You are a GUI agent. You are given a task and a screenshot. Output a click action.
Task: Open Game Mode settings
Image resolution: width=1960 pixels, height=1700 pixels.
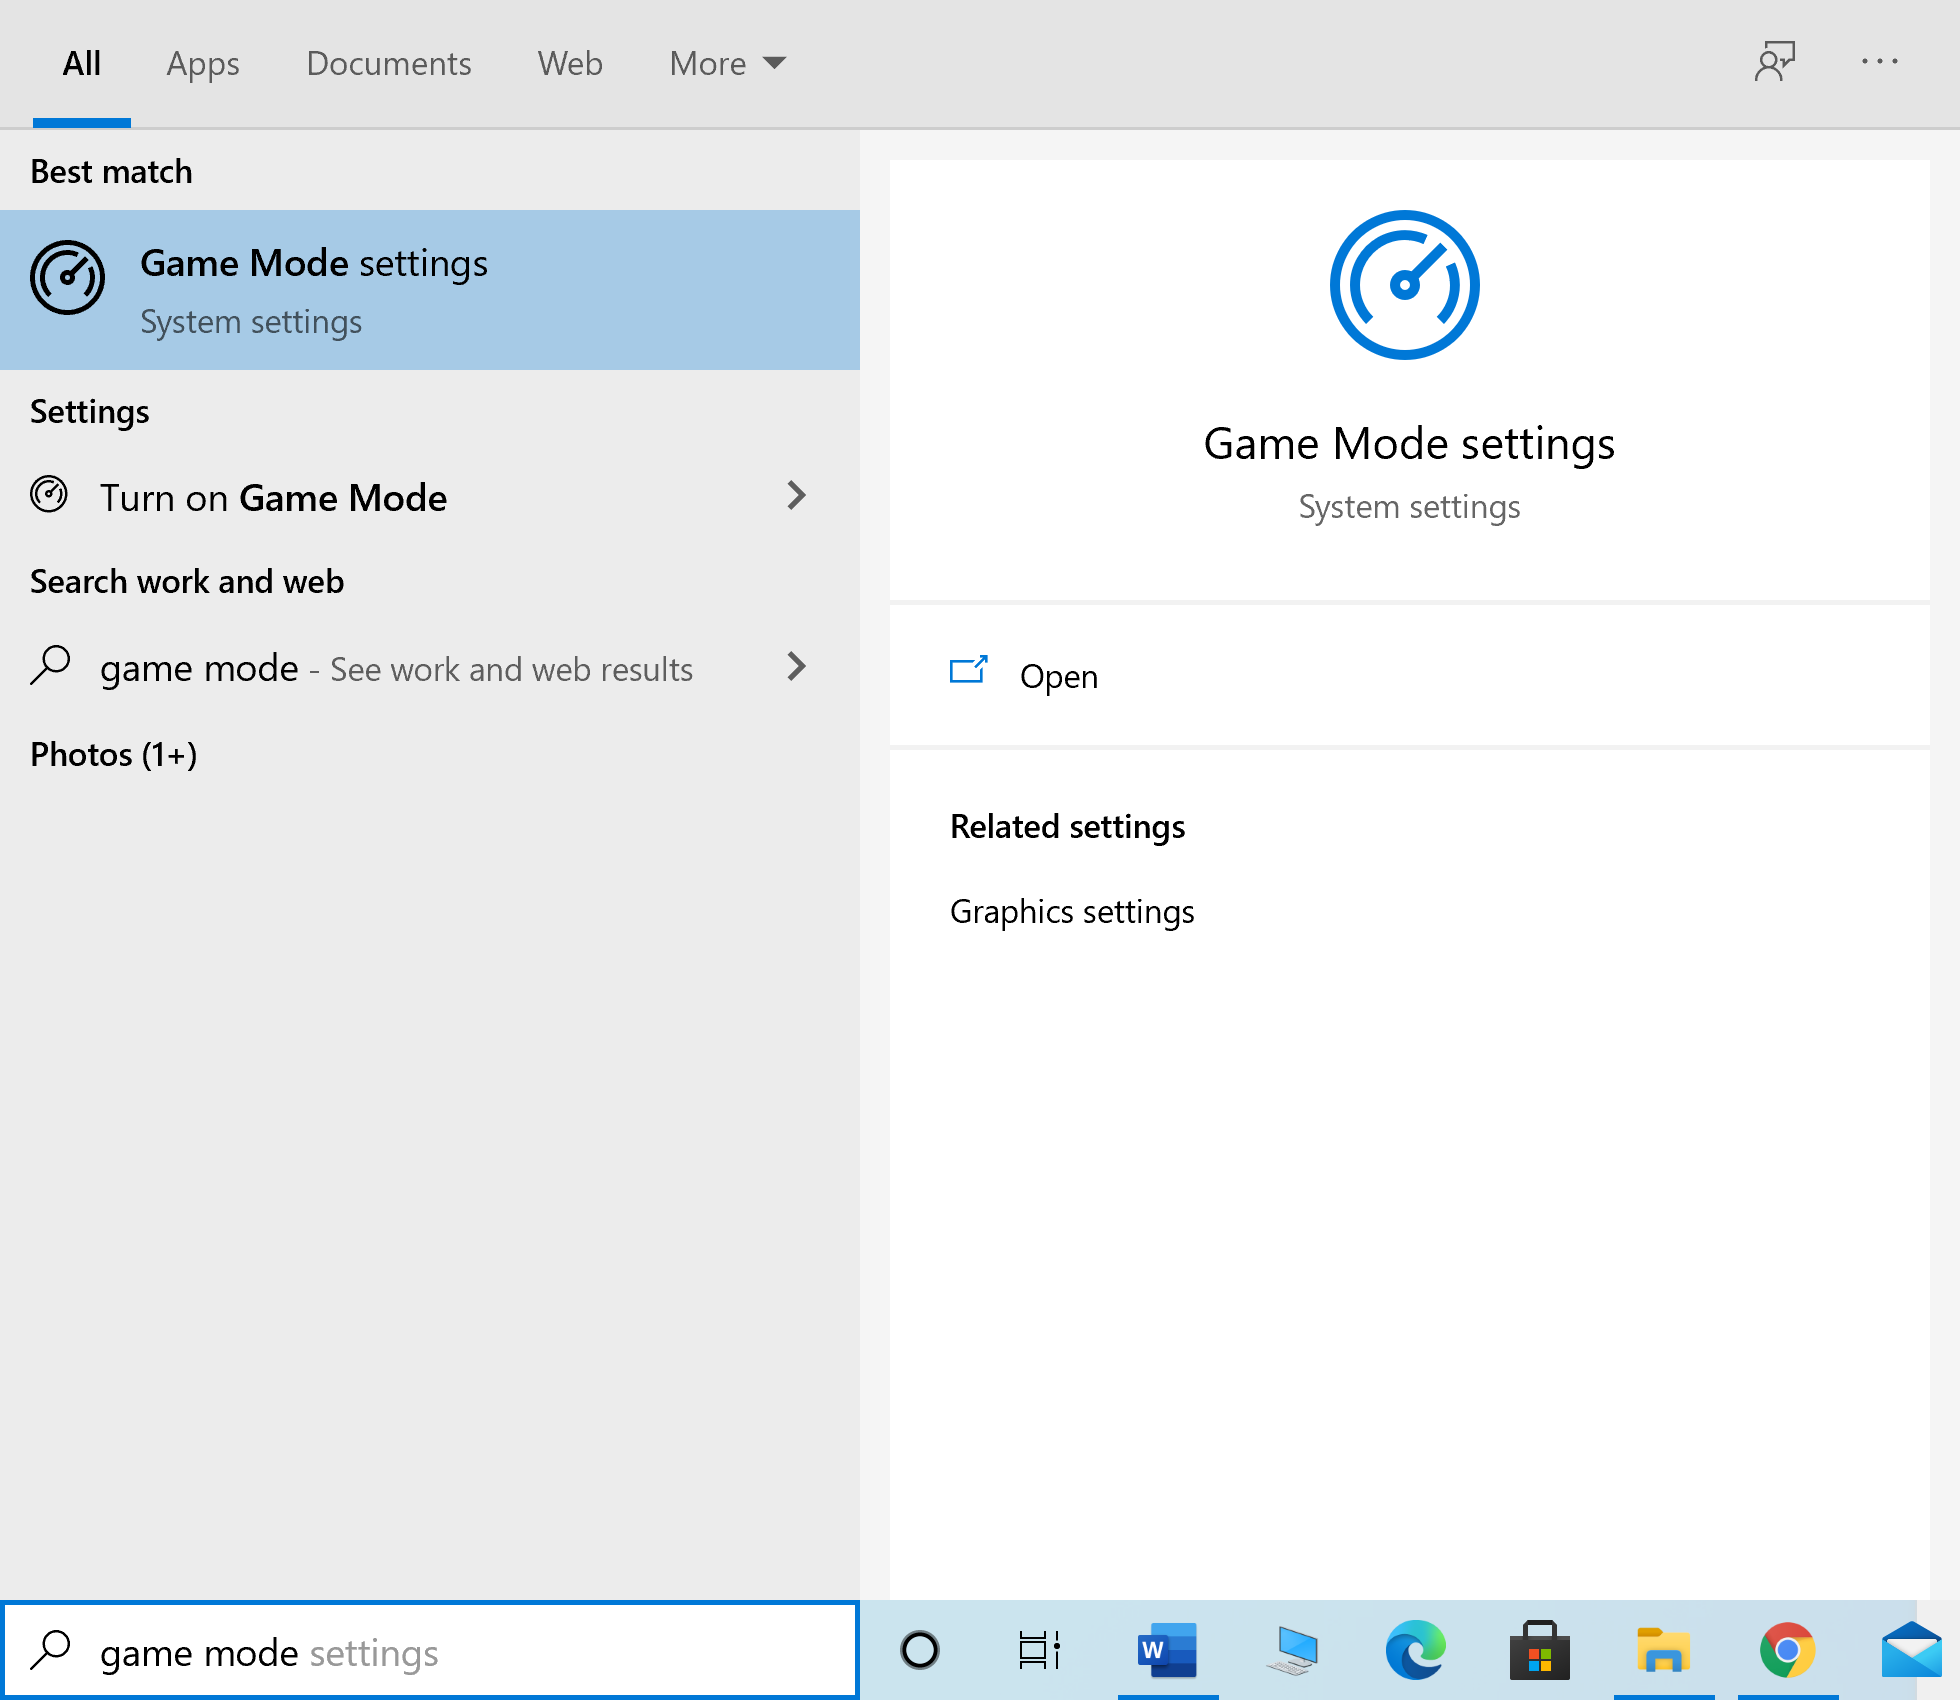1060,675
